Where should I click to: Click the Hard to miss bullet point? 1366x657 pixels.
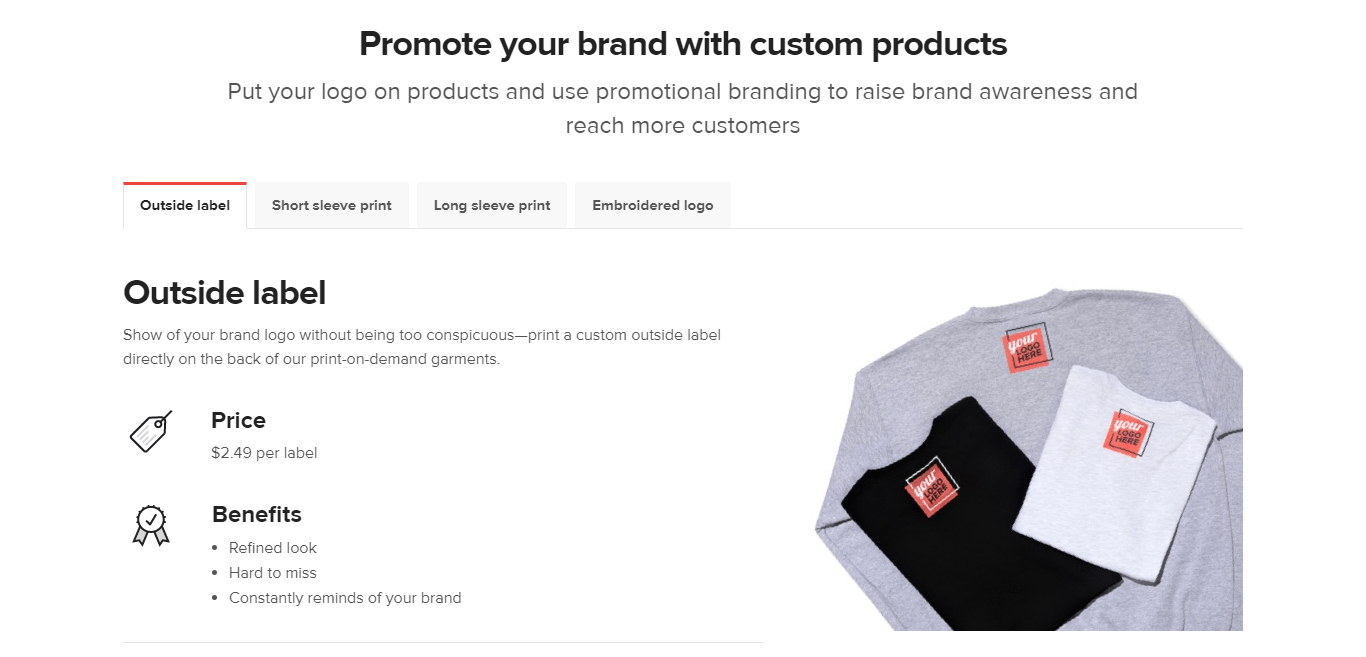(x=272, y=572)
